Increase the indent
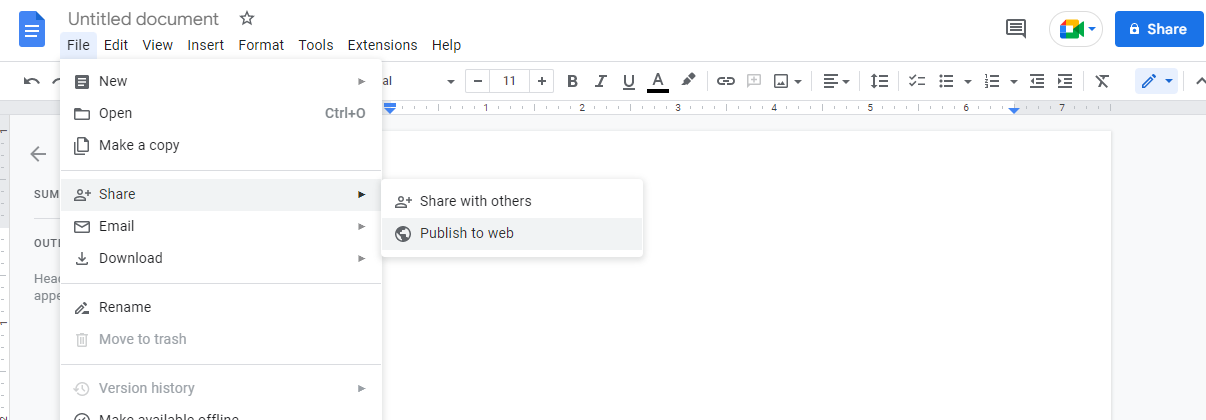The height and width of the screenshot is (420, 1206). click(x=1065, y=81)
